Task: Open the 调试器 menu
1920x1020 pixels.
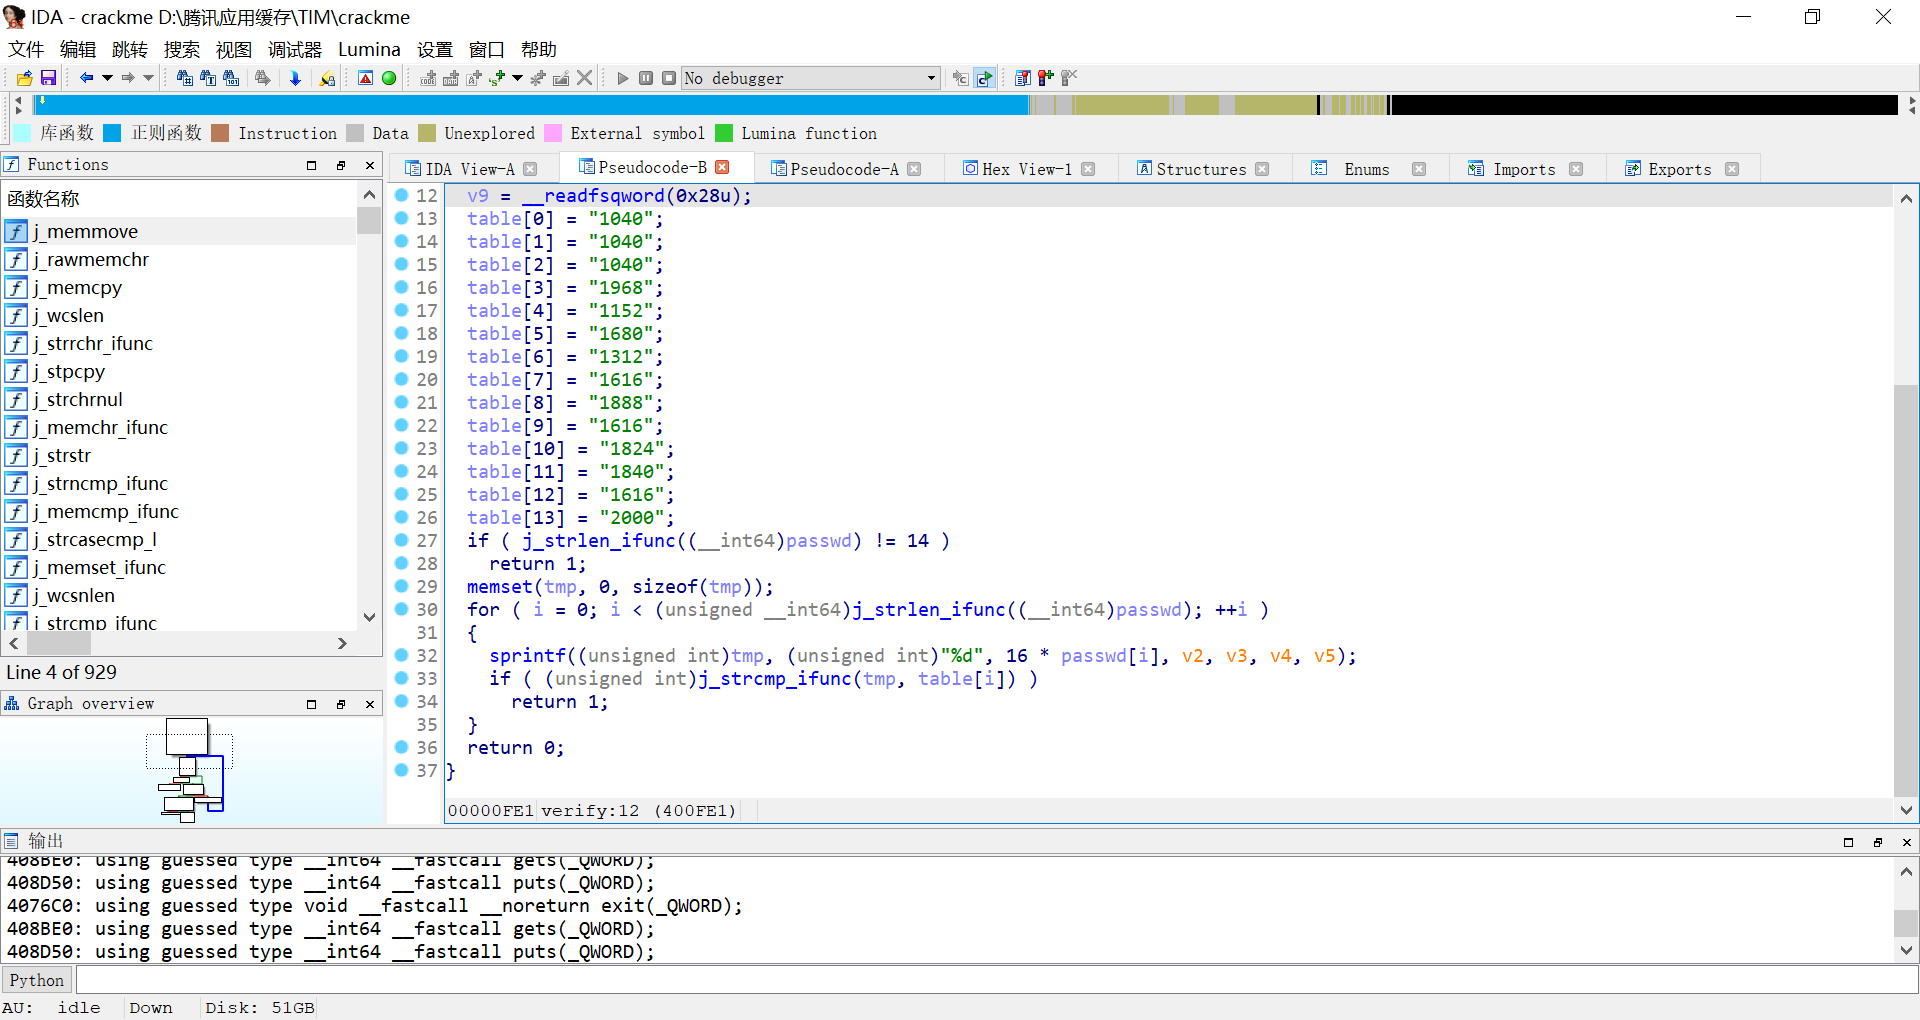Action: 295,50
